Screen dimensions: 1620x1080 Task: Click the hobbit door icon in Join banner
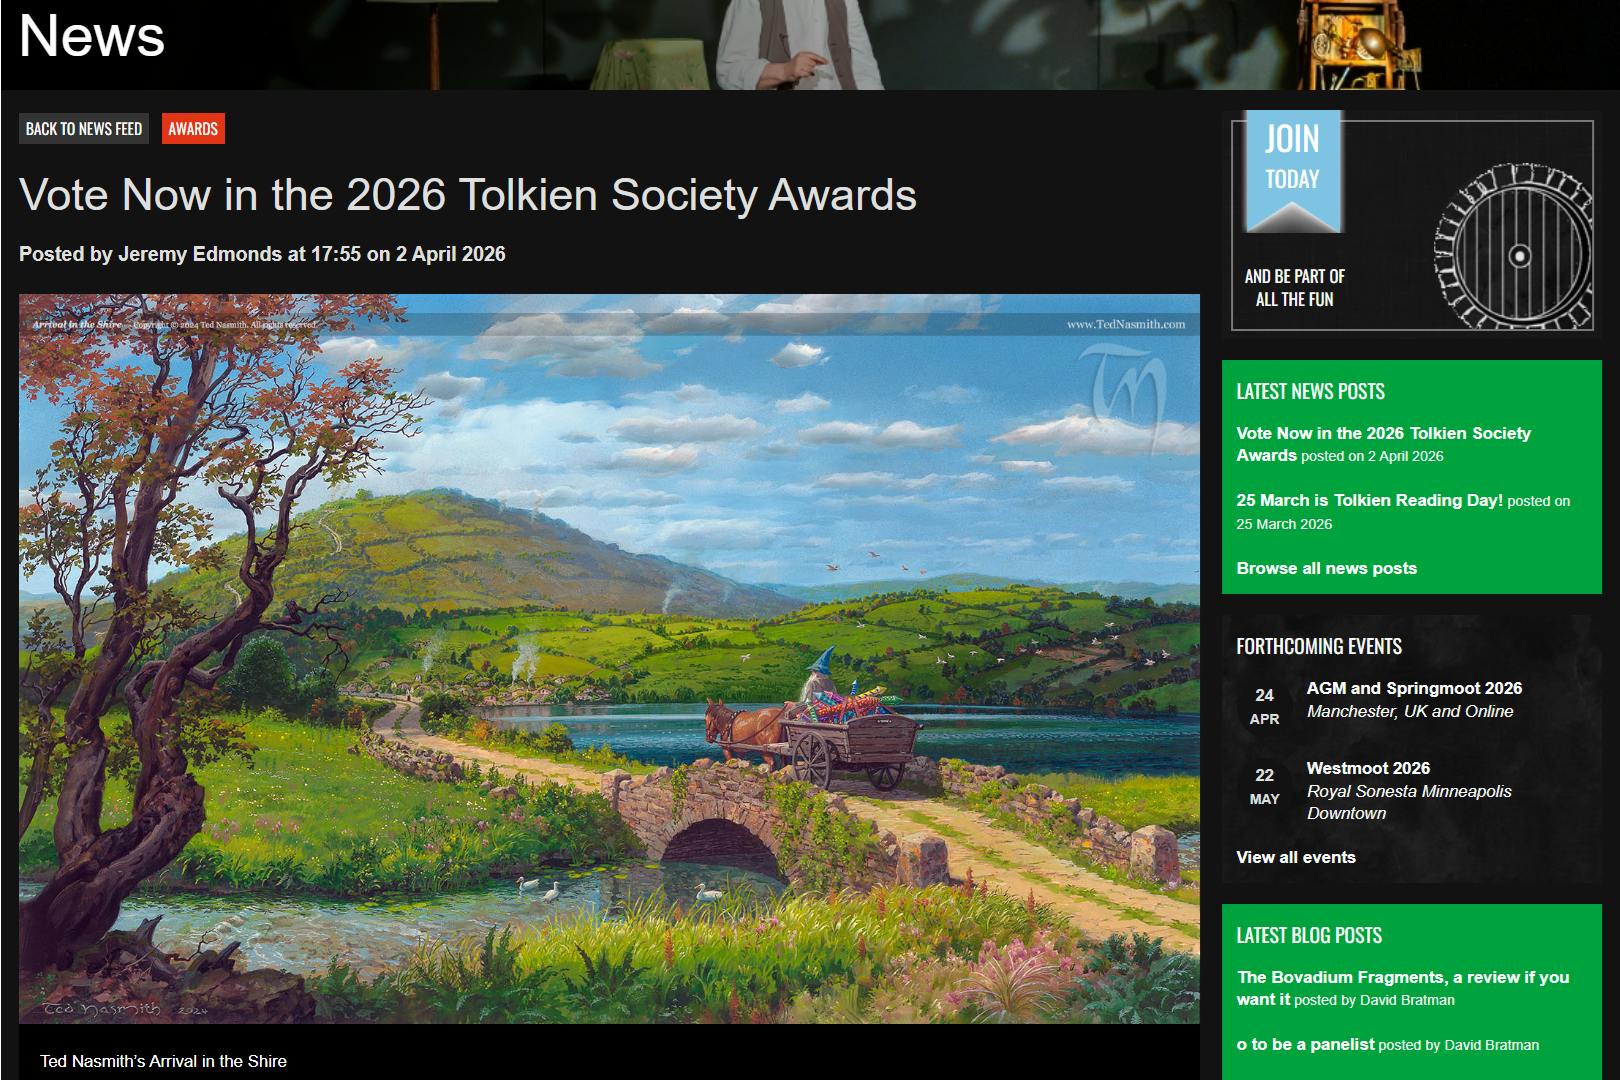1514,247
